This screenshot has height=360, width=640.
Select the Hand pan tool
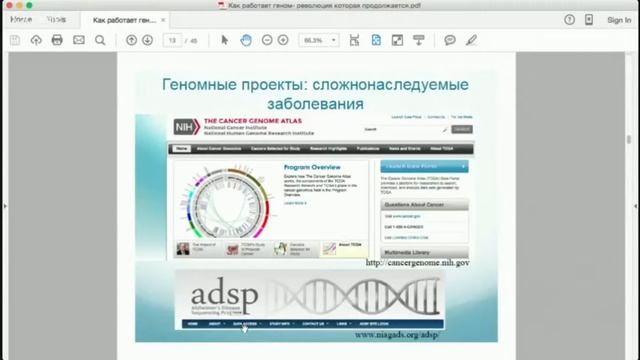click(246, 40)
